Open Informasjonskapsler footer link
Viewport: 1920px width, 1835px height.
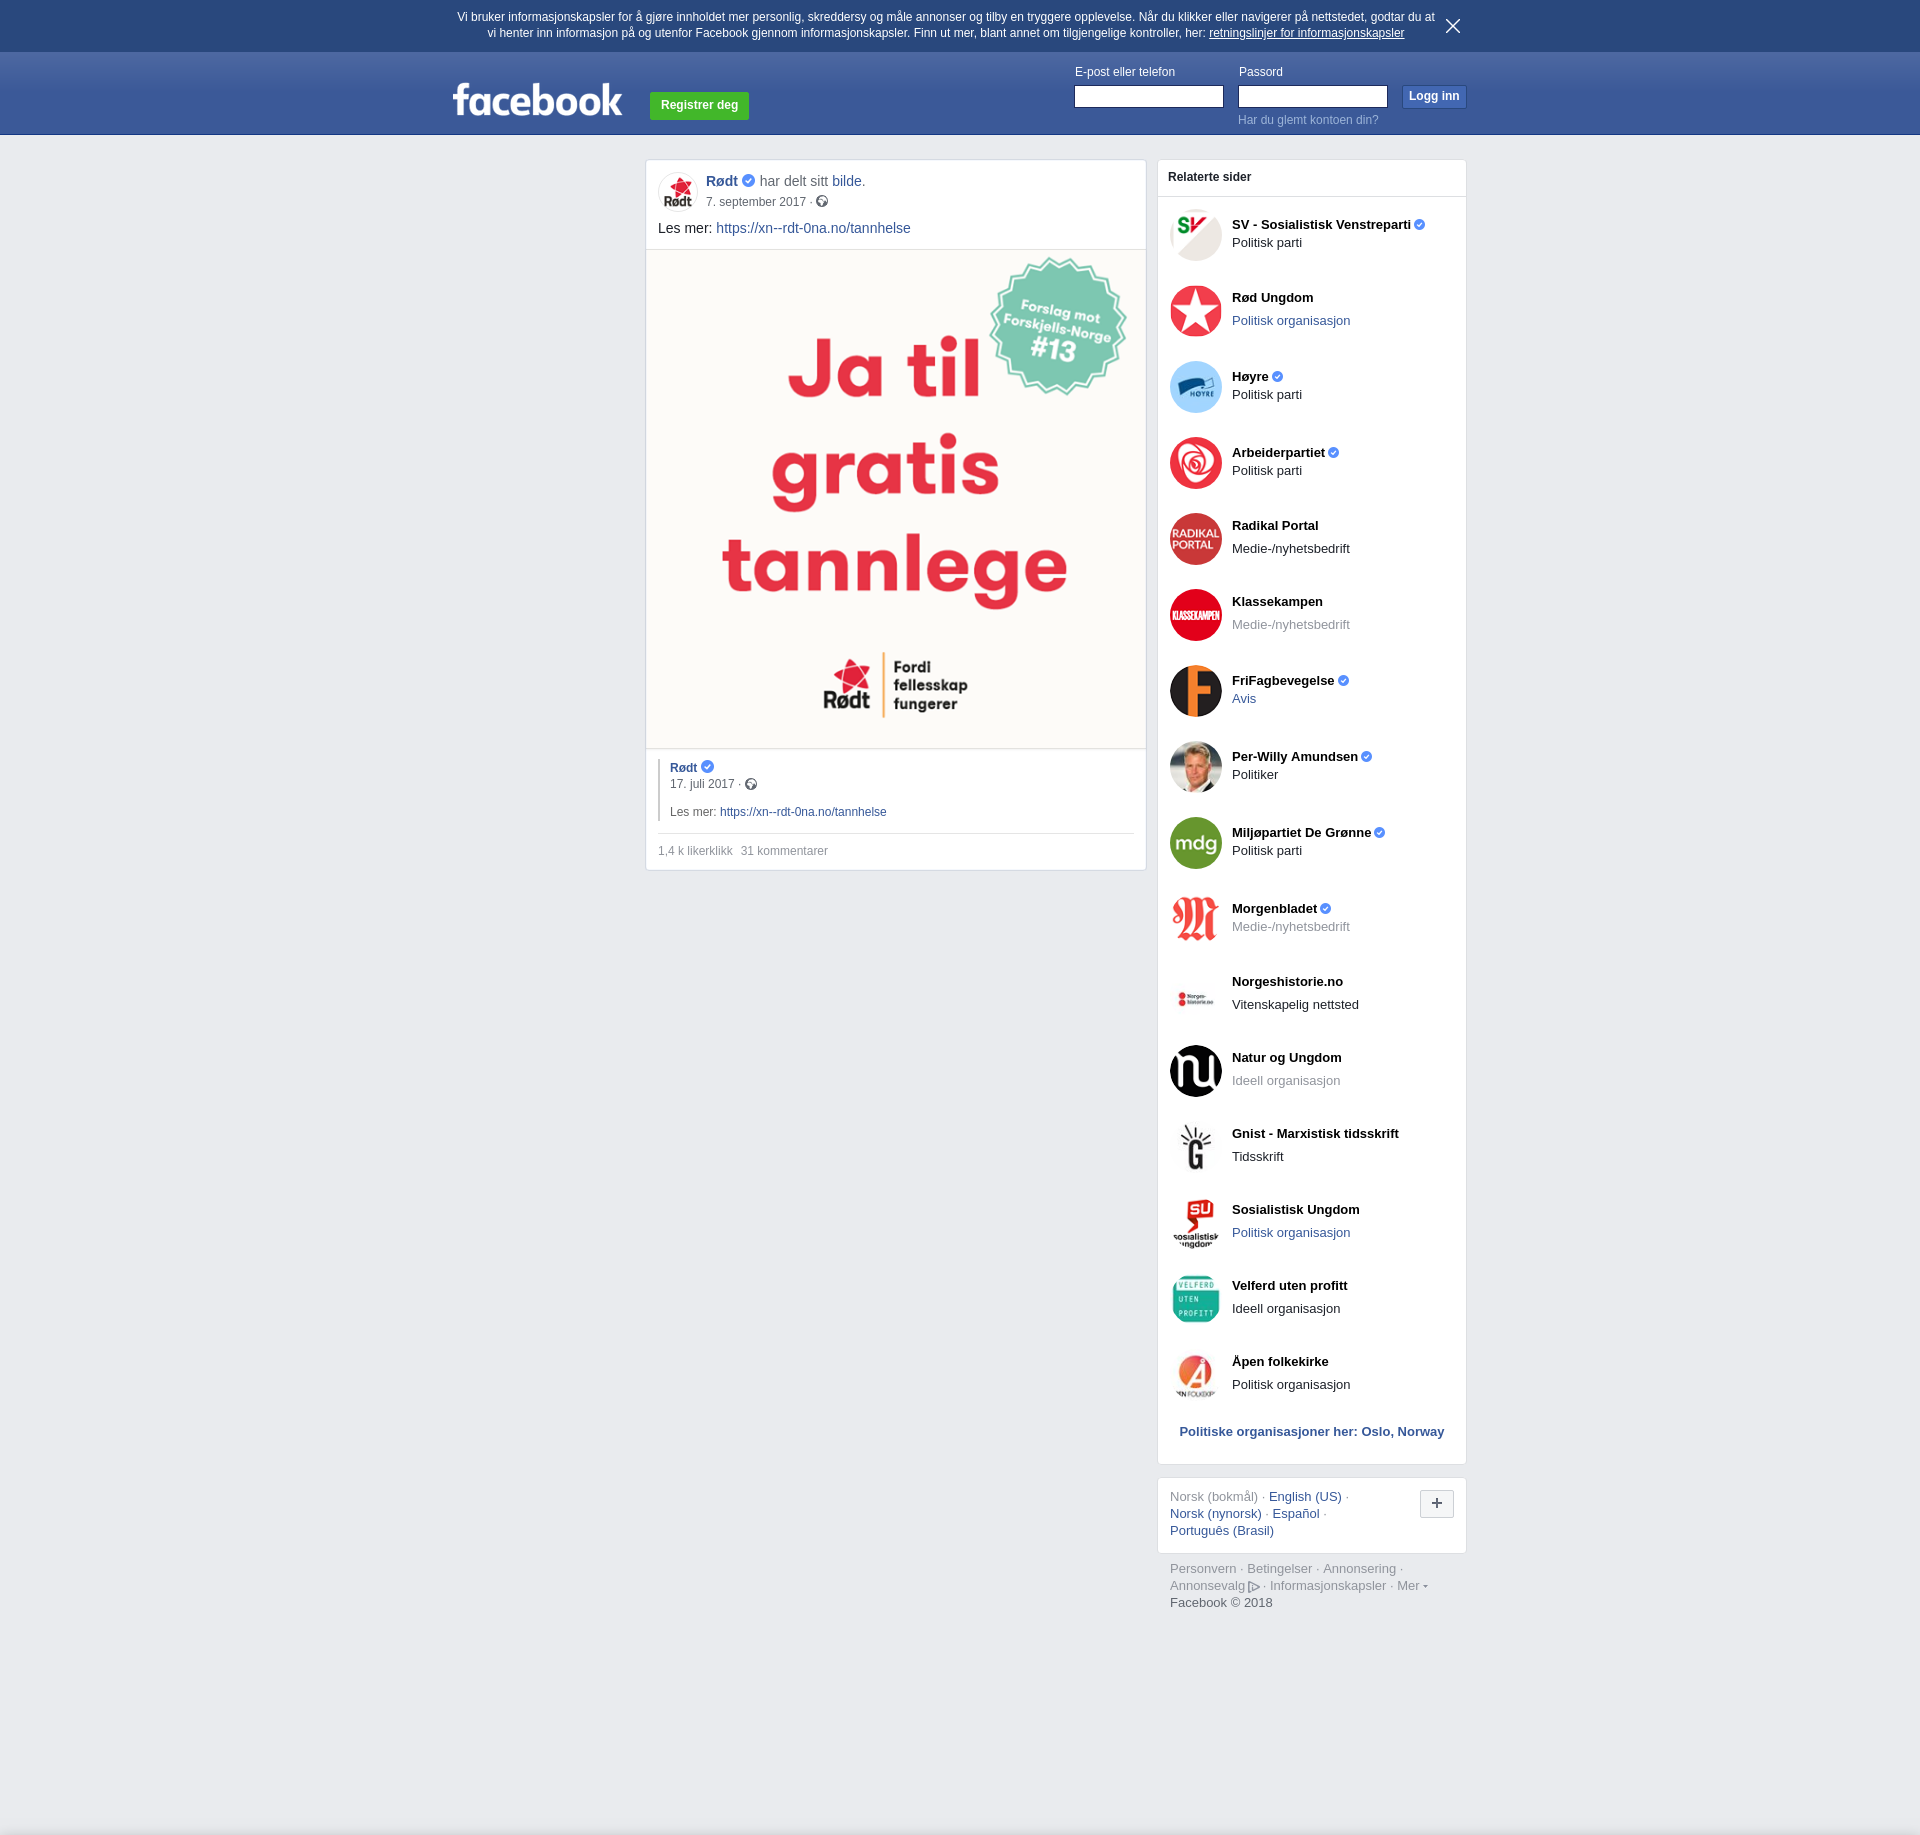click(x=1328, y=1586)
